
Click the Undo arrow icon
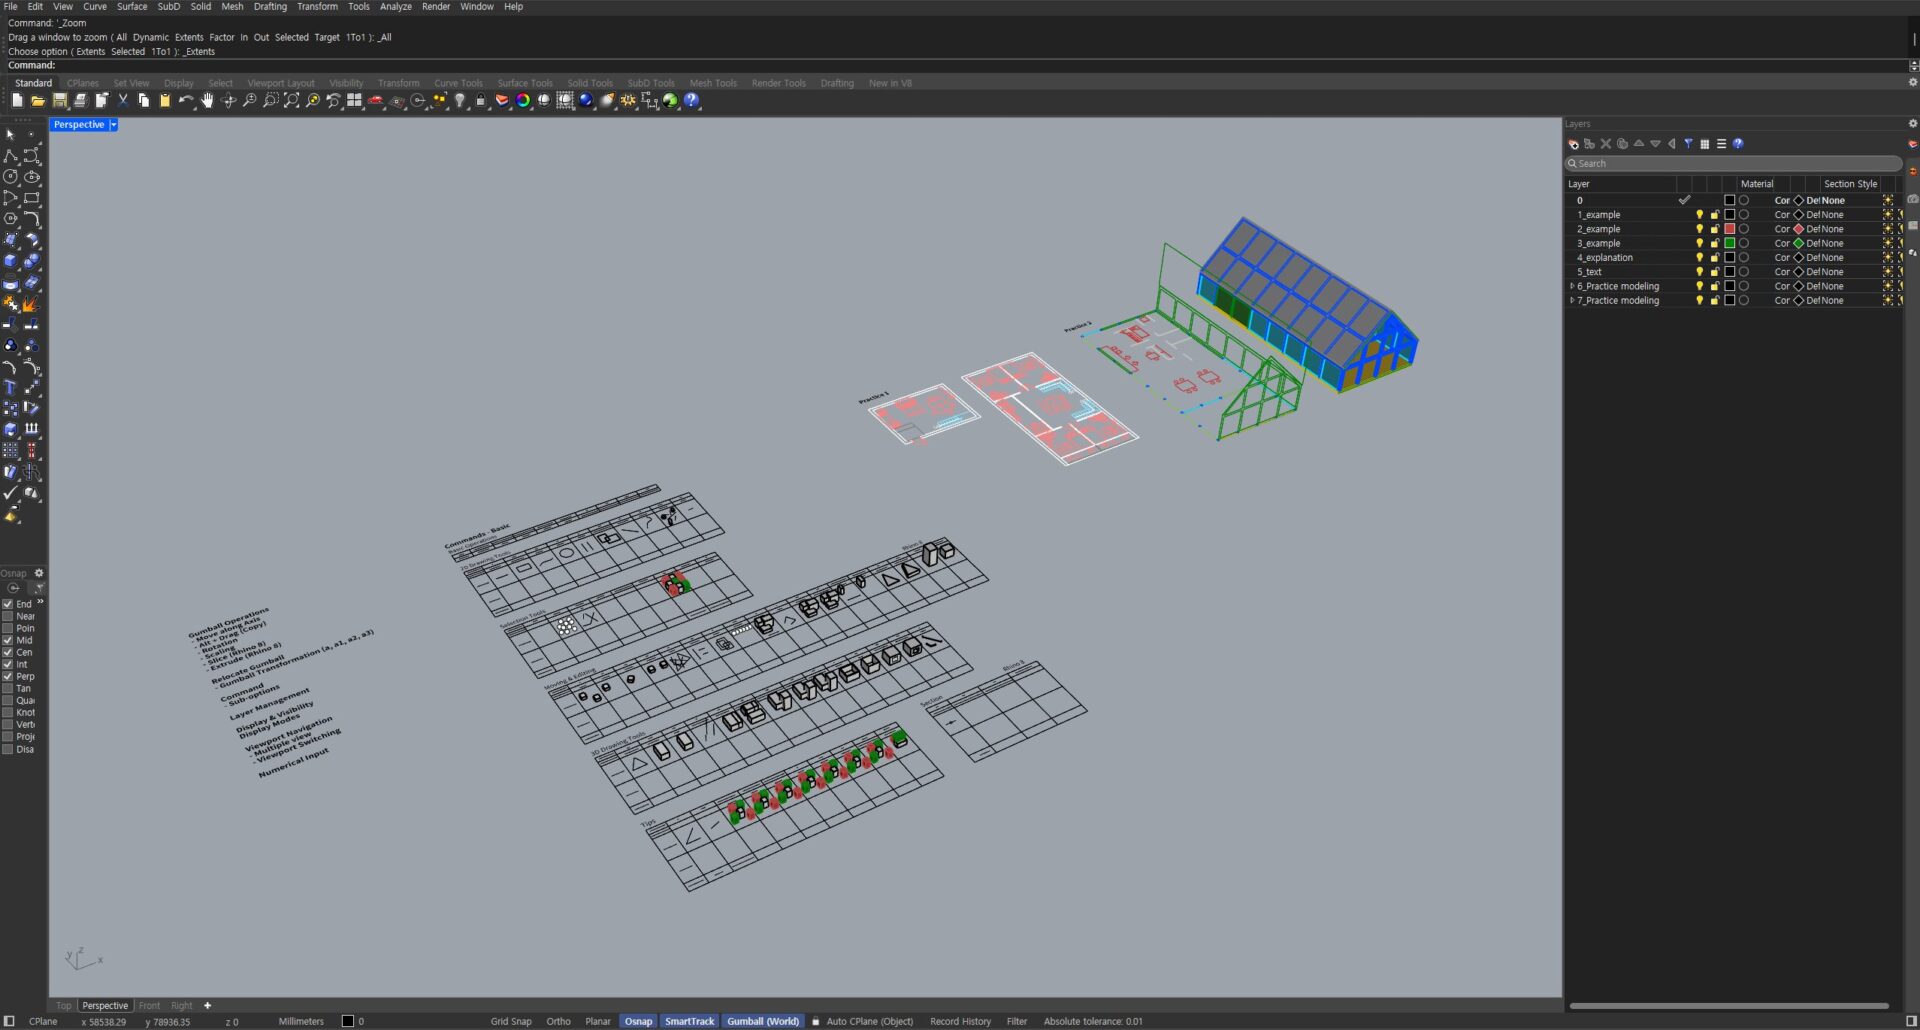pyautogui.click(x=185, y=101)
